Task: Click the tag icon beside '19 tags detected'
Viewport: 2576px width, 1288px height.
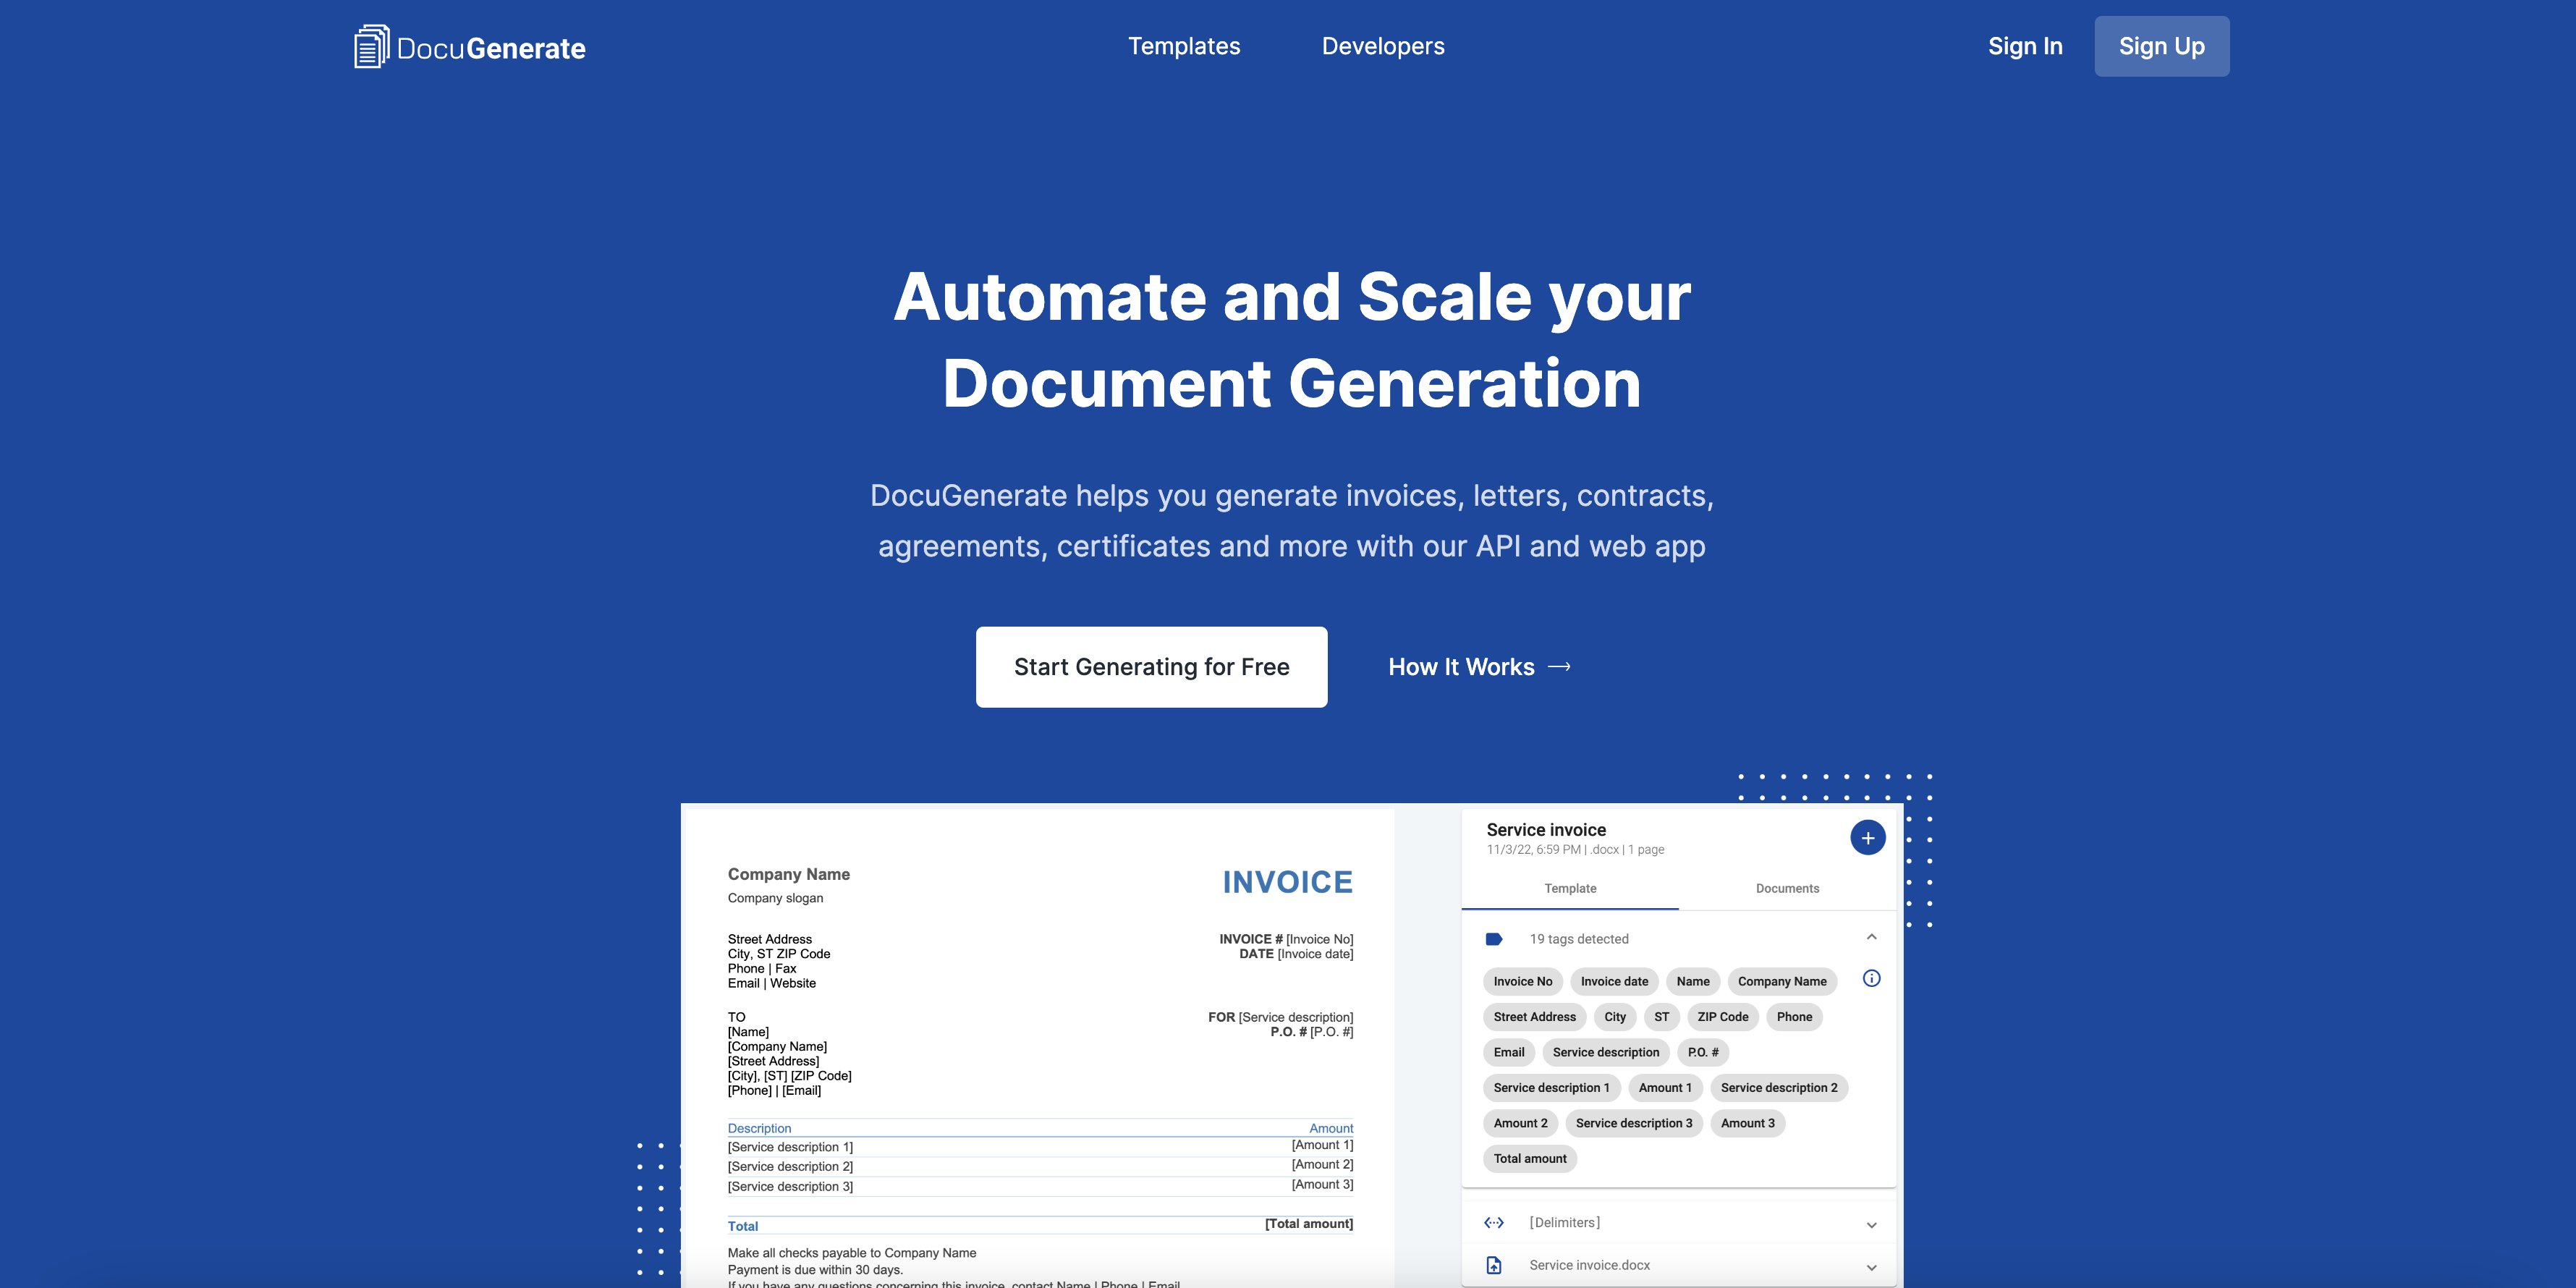Action: 1495,939
